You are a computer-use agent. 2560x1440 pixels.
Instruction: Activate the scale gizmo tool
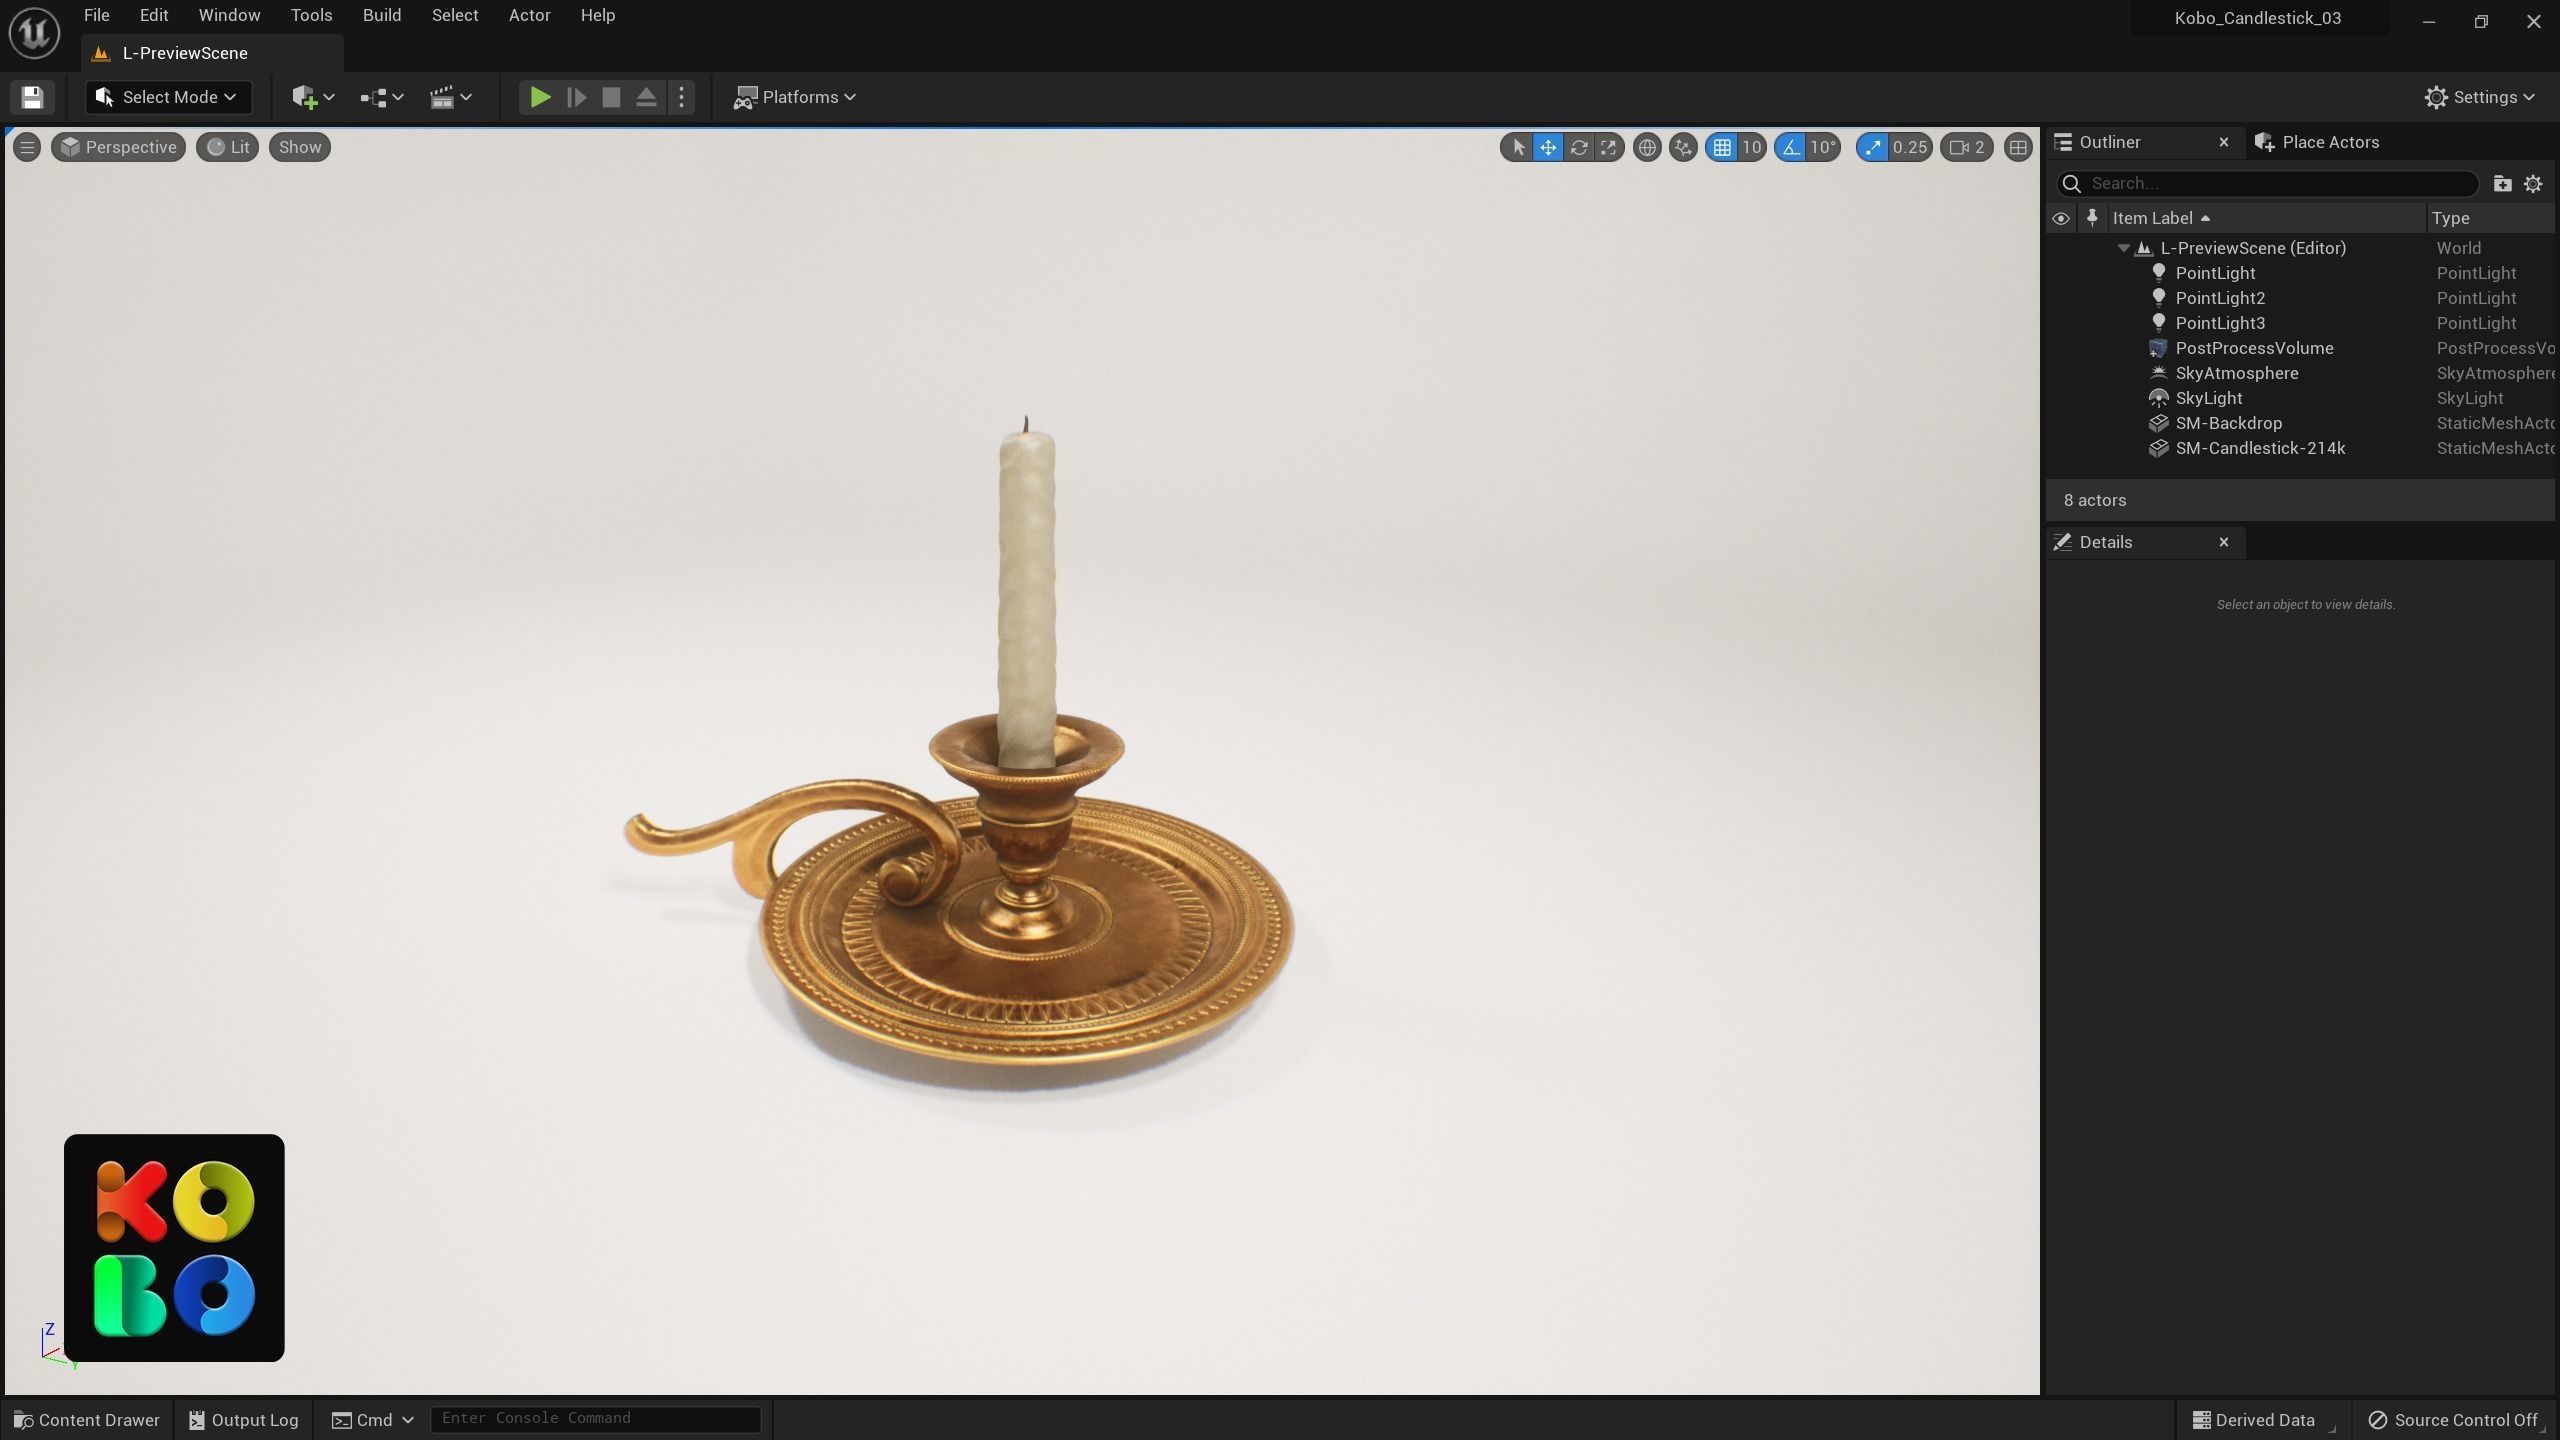click(x=1608, y=147)
